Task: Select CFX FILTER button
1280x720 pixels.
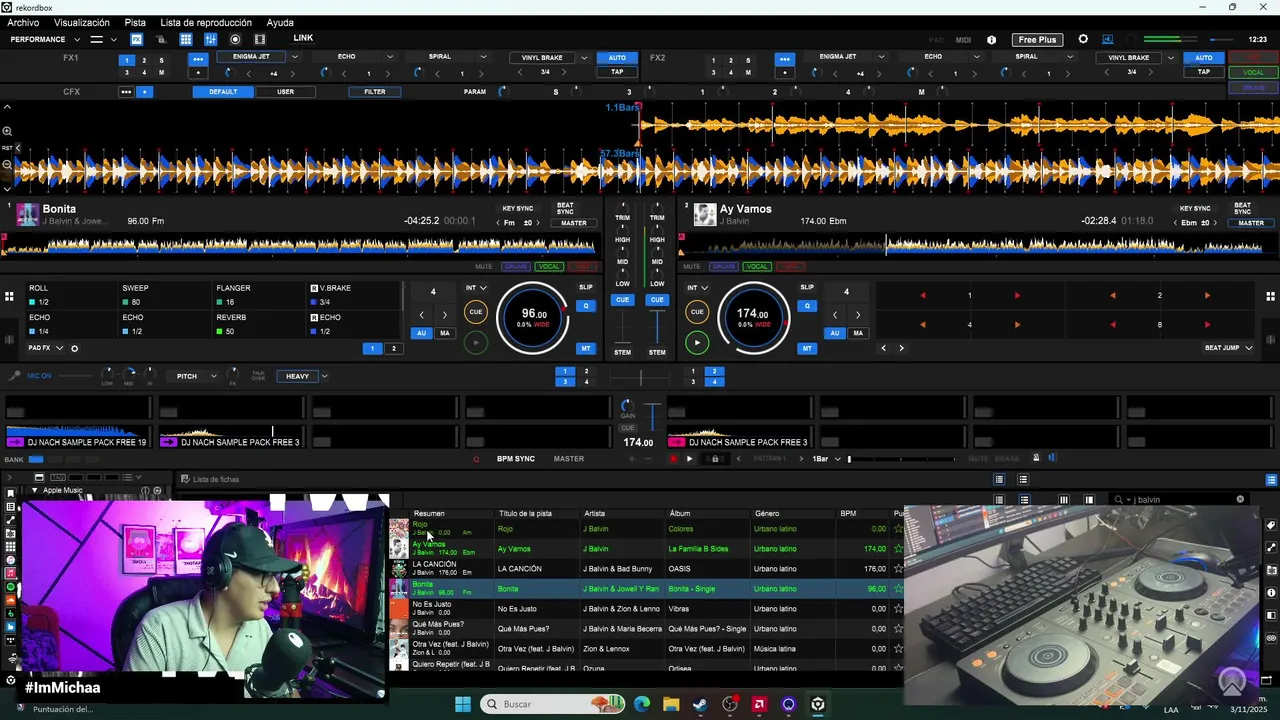Action: click(375, 92)
